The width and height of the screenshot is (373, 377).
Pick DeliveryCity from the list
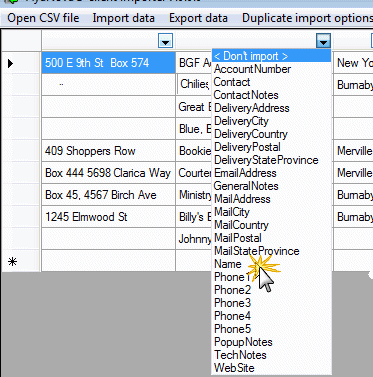[271, 121]
